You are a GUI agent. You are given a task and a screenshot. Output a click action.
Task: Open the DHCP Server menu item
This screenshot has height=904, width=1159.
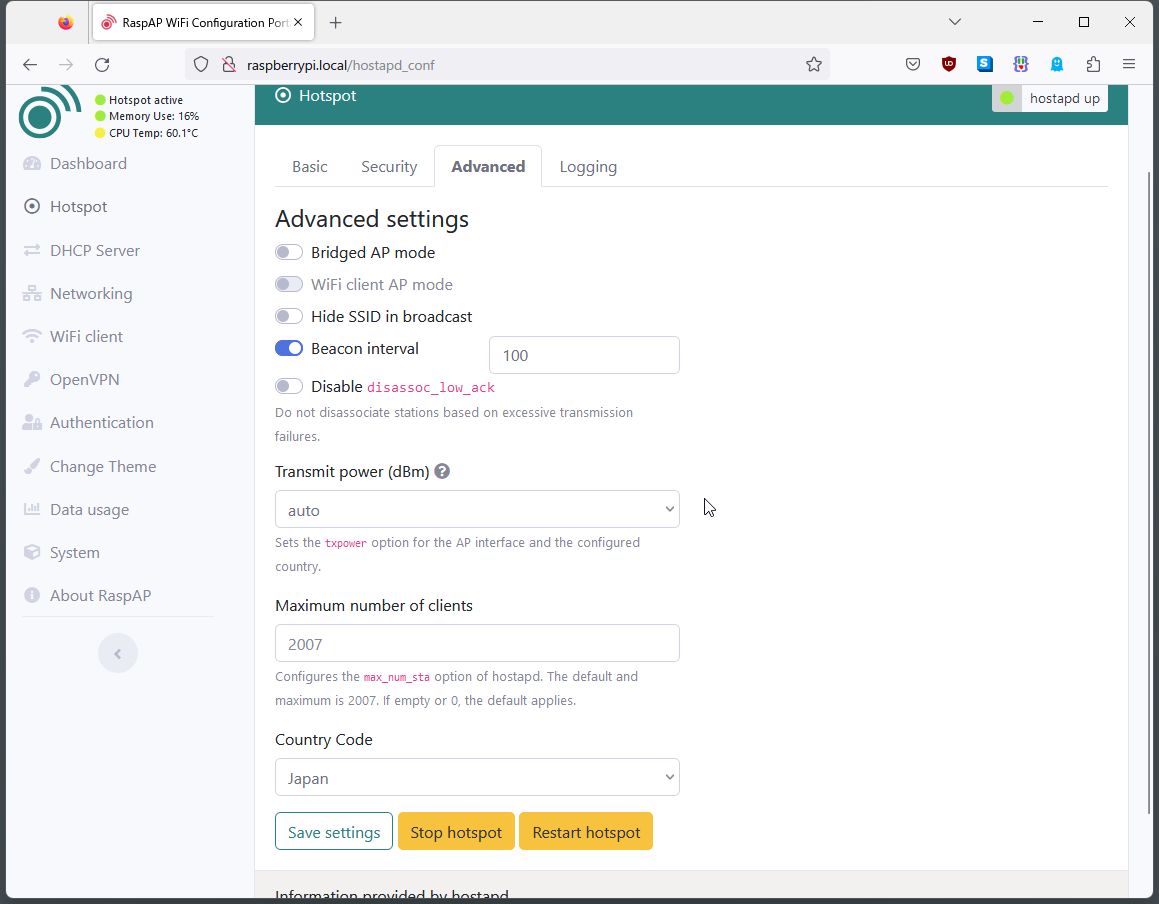[x=95, y=250]
